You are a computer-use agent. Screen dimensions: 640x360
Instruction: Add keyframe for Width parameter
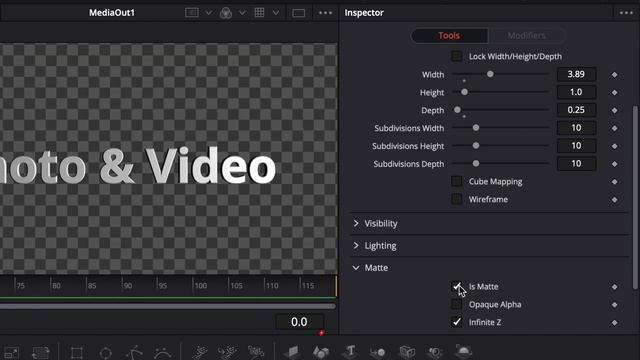point(614,75)
